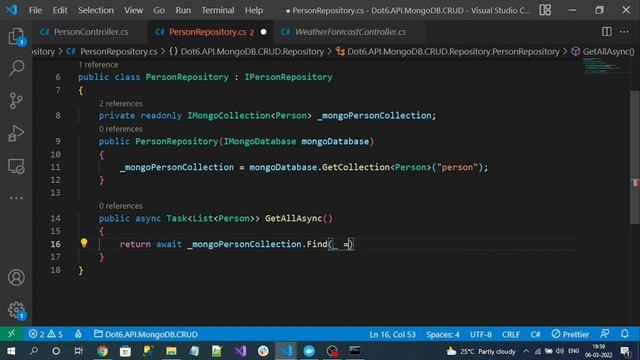Viewport: 640px width, 360px height.
Task: Click the Windows action center notification icon
Action: point(625,351)
